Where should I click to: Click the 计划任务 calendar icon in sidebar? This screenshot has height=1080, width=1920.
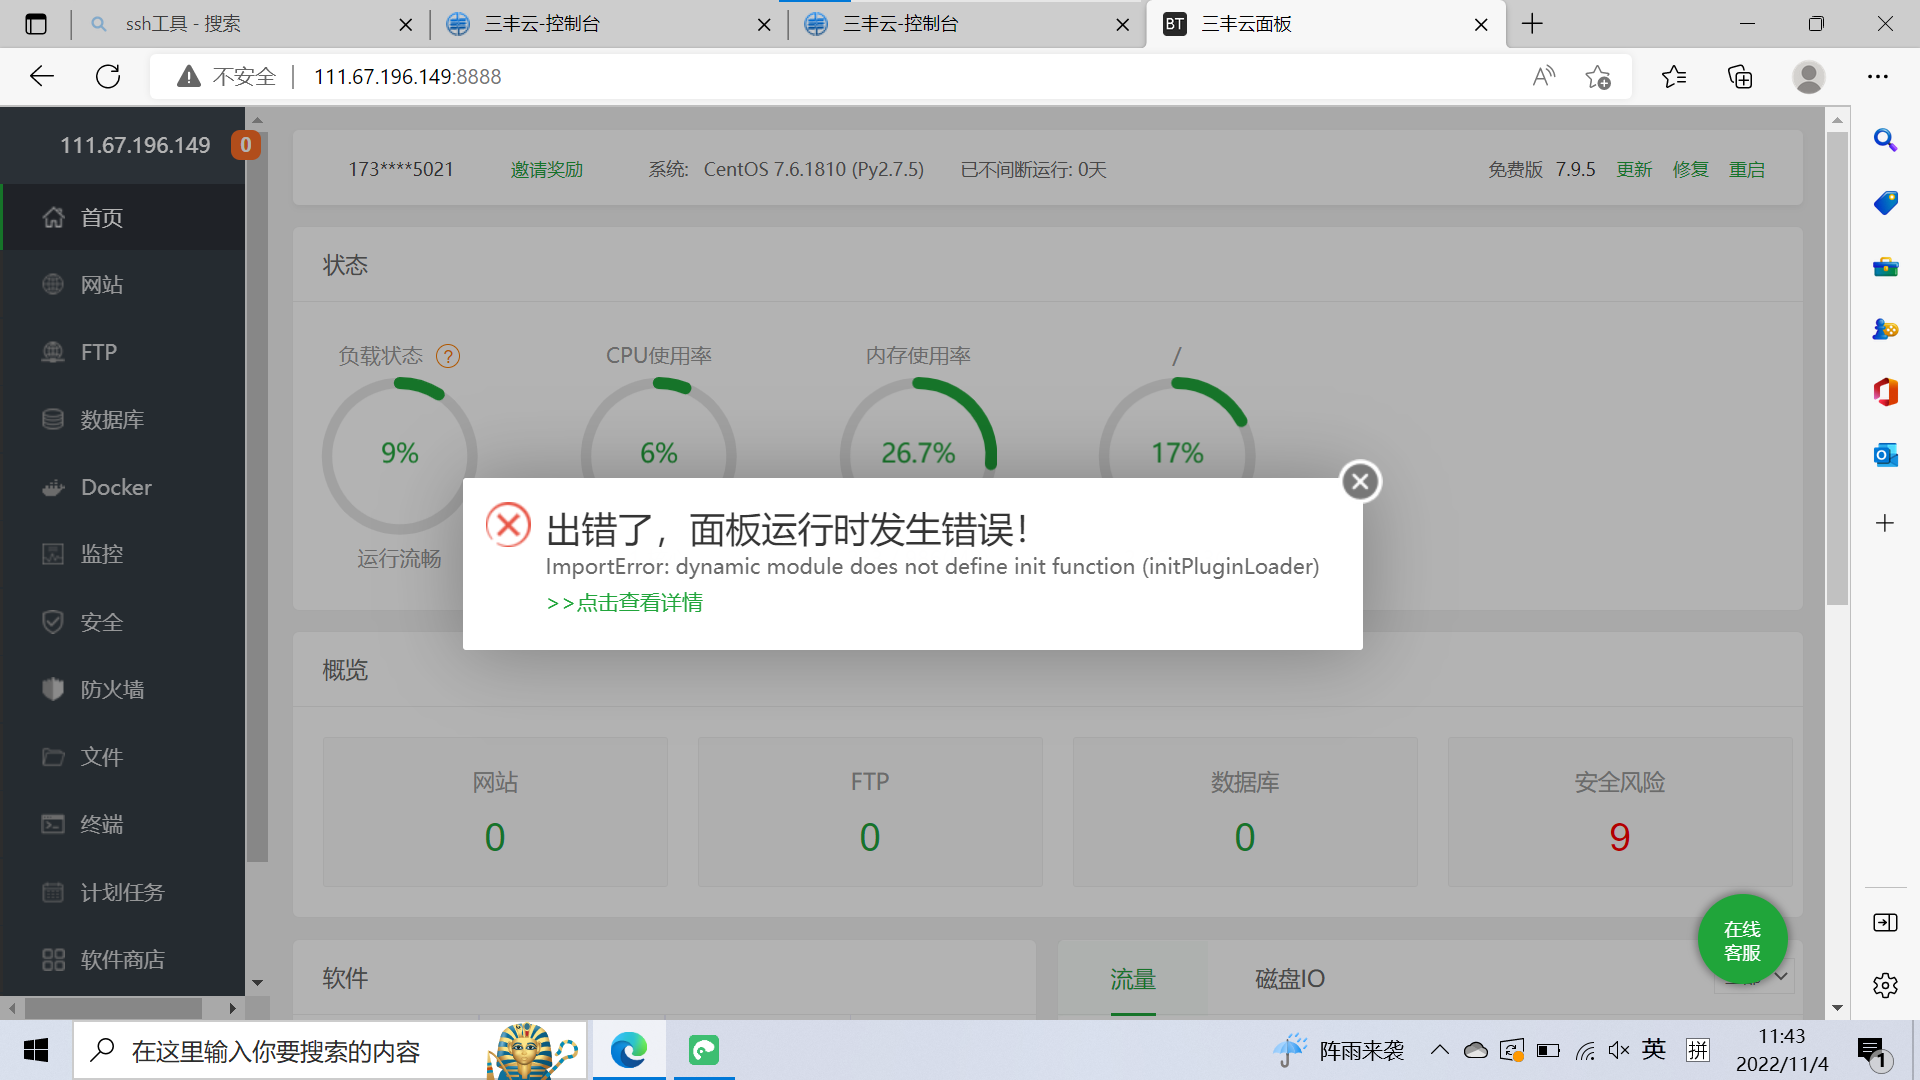[x=53, y=892]
